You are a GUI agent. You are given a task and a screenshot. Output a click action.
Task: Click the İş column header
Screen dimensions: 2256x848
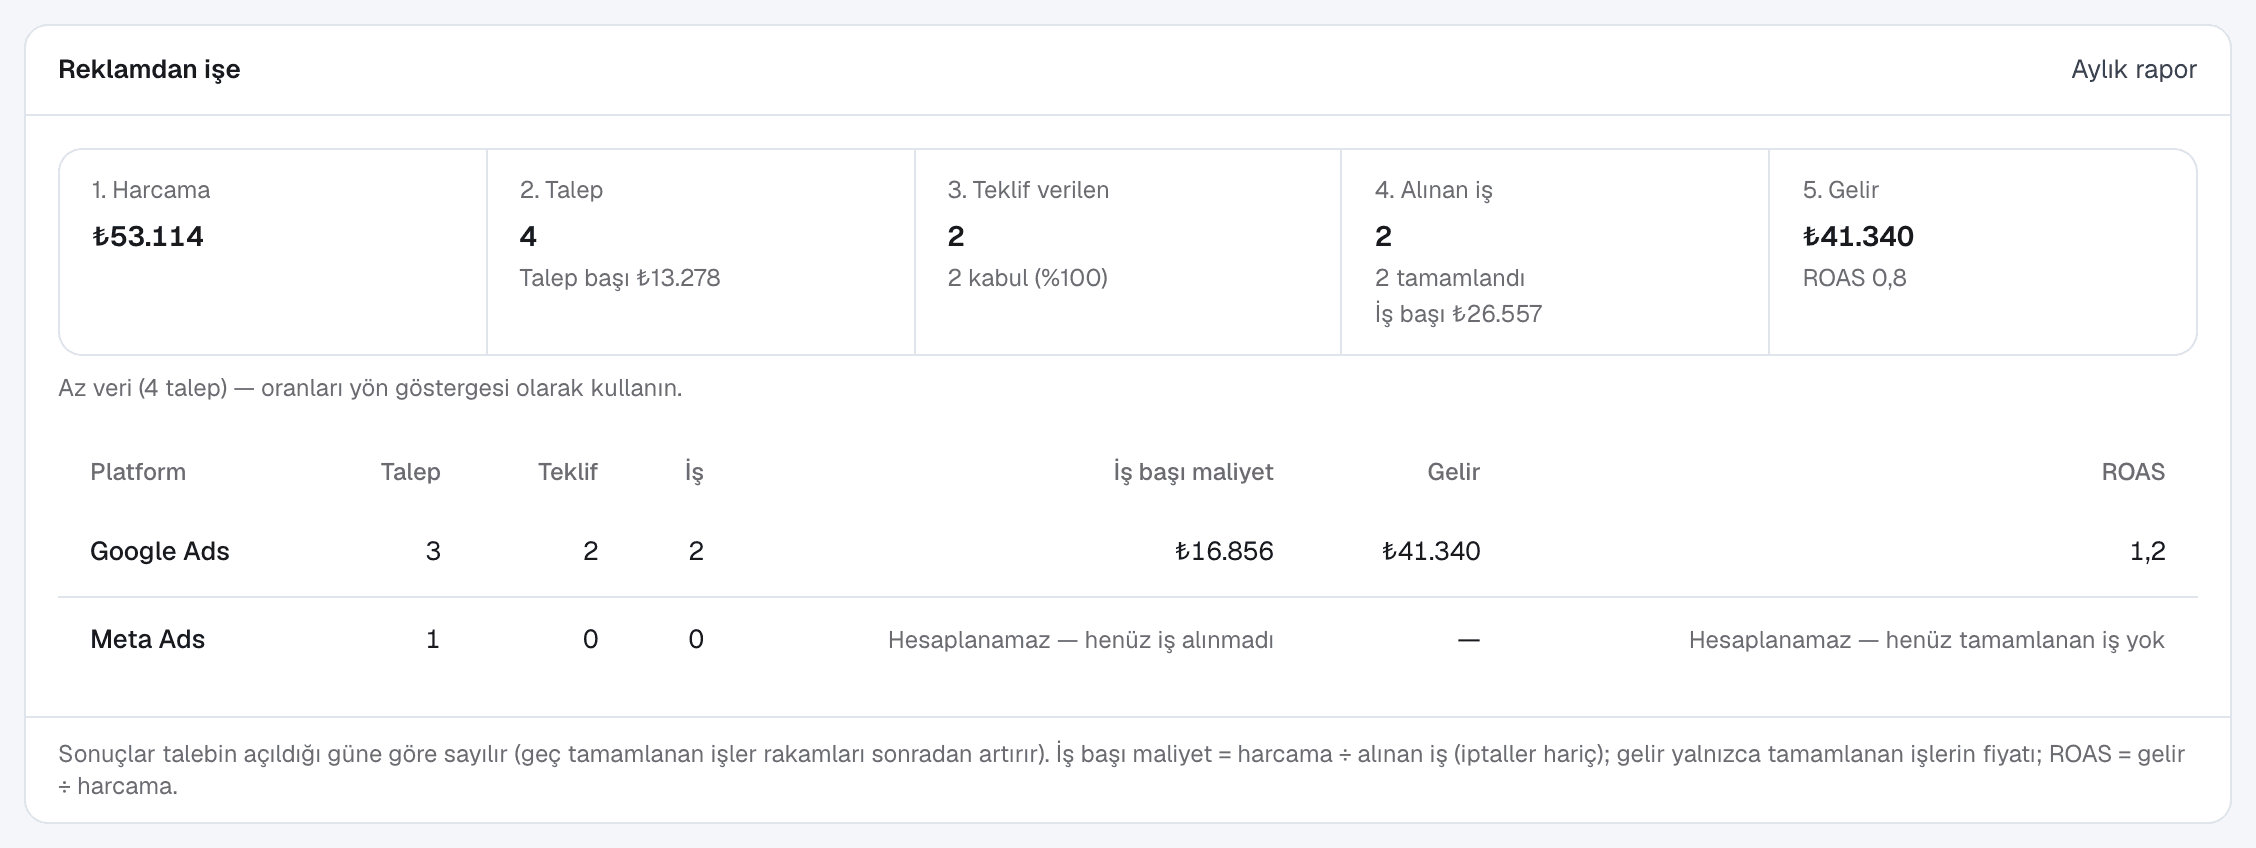pyautogui.click(x=694, y=472)
